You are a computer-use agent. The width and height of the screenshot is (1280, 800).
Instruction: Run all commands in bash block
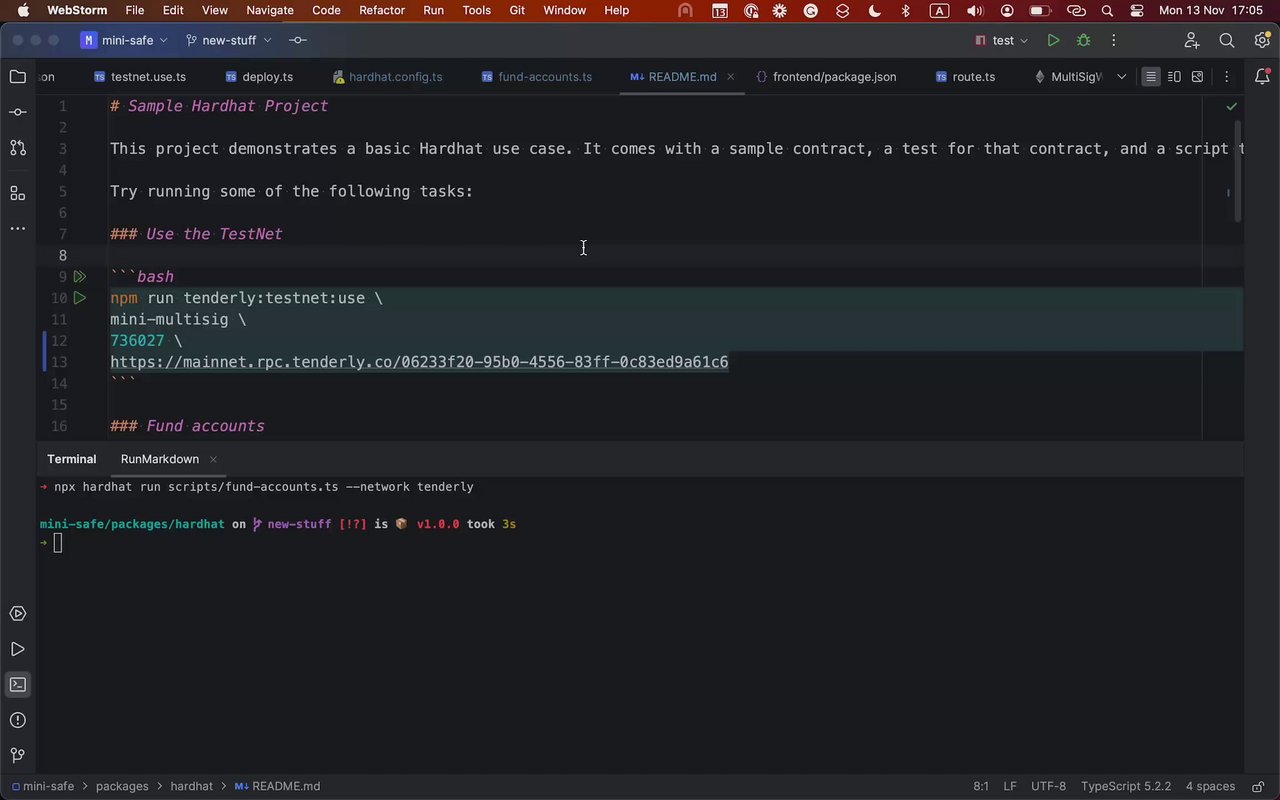pos(80,277)
